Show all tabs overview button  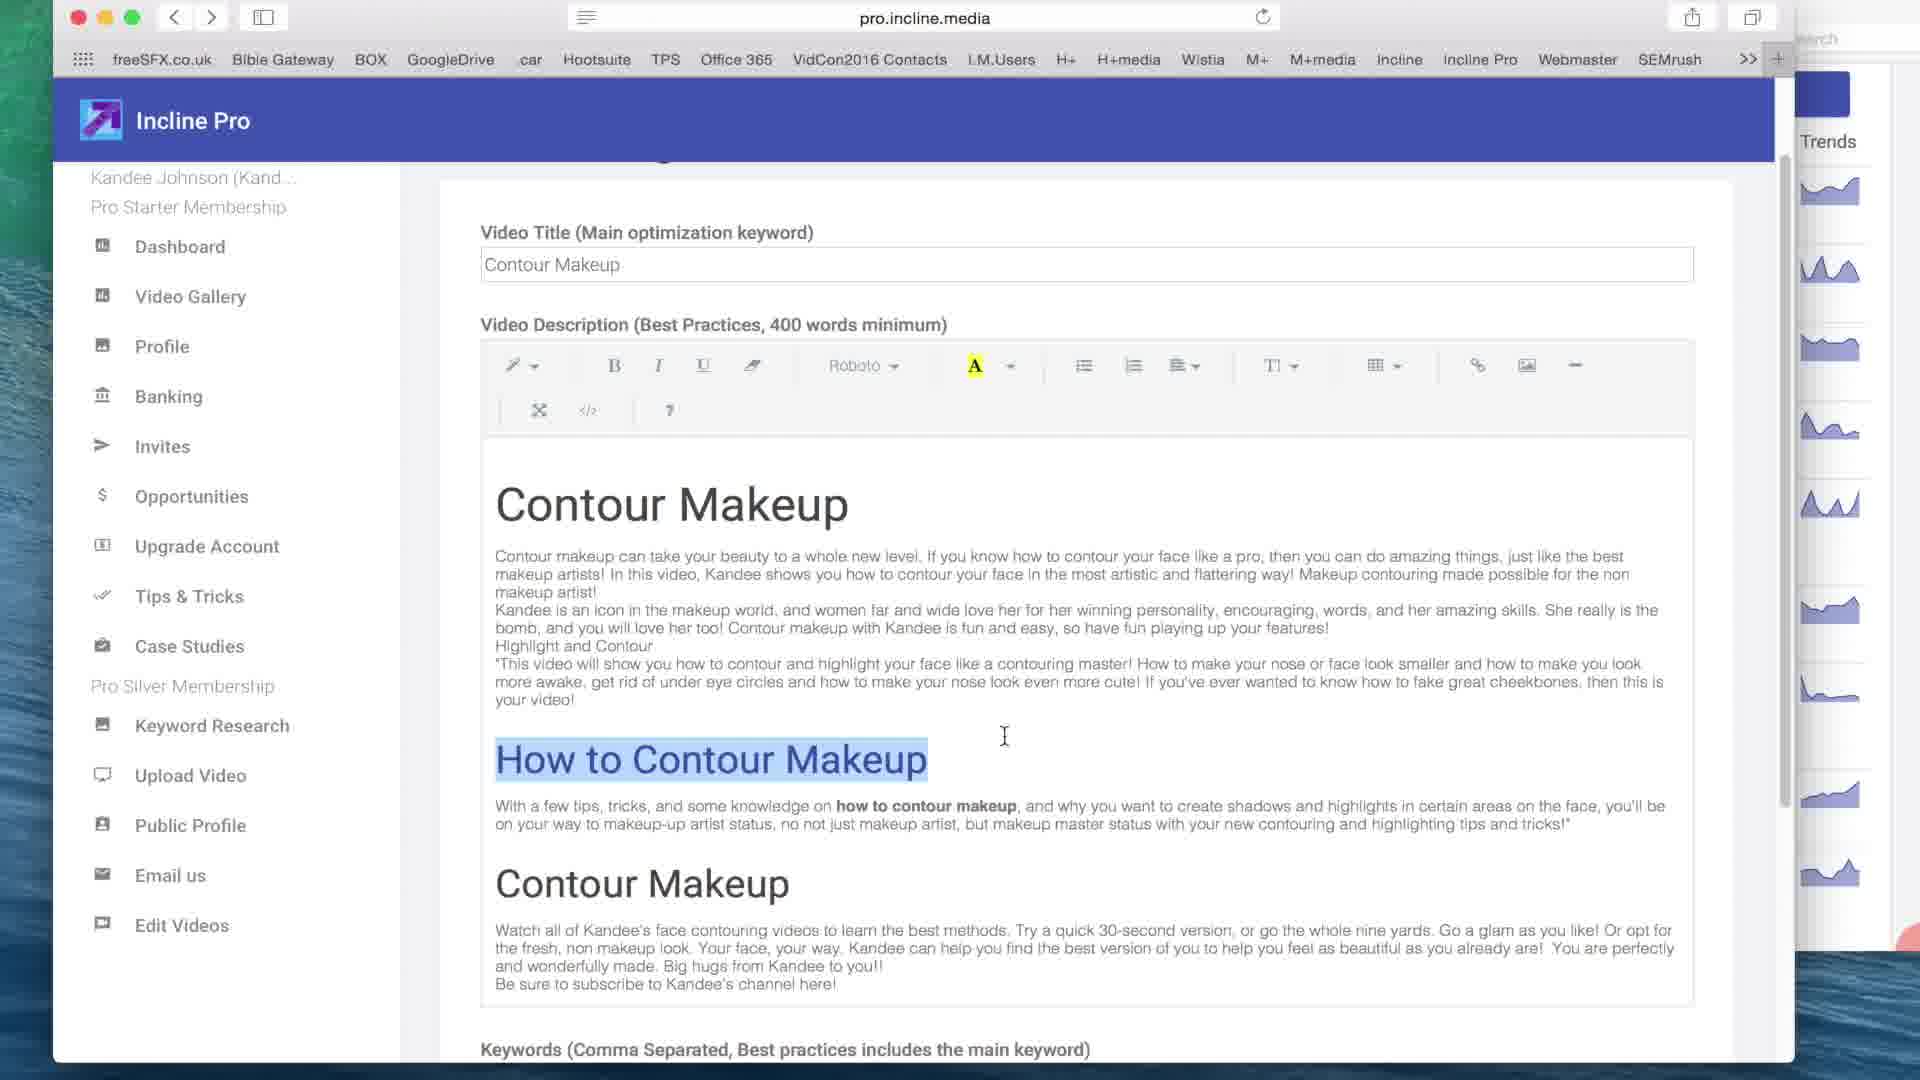pyautogui.click(x=1752, y=17)
